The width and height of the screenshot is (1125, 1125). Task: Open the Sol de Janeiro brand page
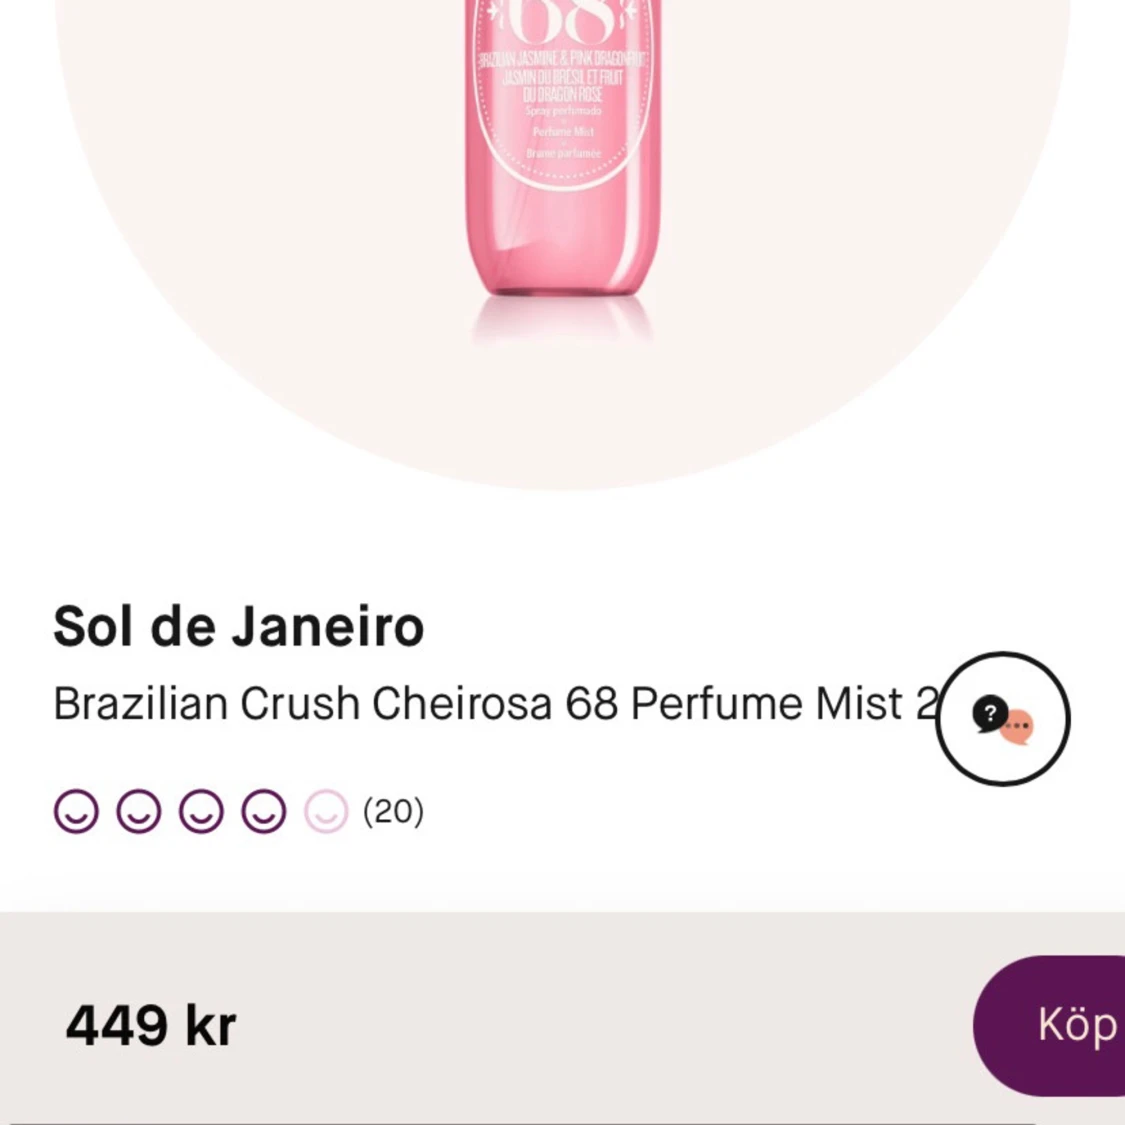(239, 626)
